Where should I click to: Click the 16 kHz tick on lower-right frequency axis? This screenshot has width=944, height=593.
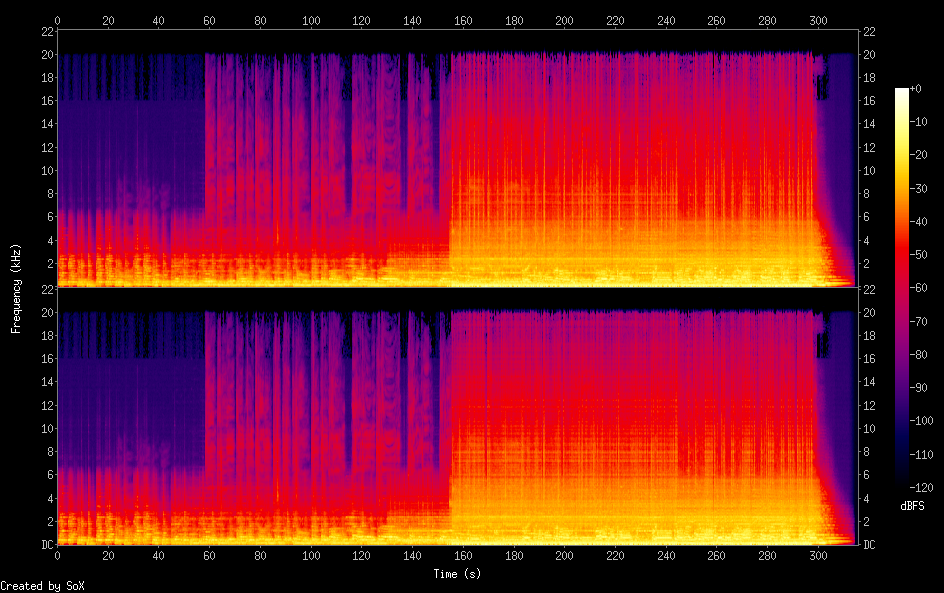click(869, 359)
